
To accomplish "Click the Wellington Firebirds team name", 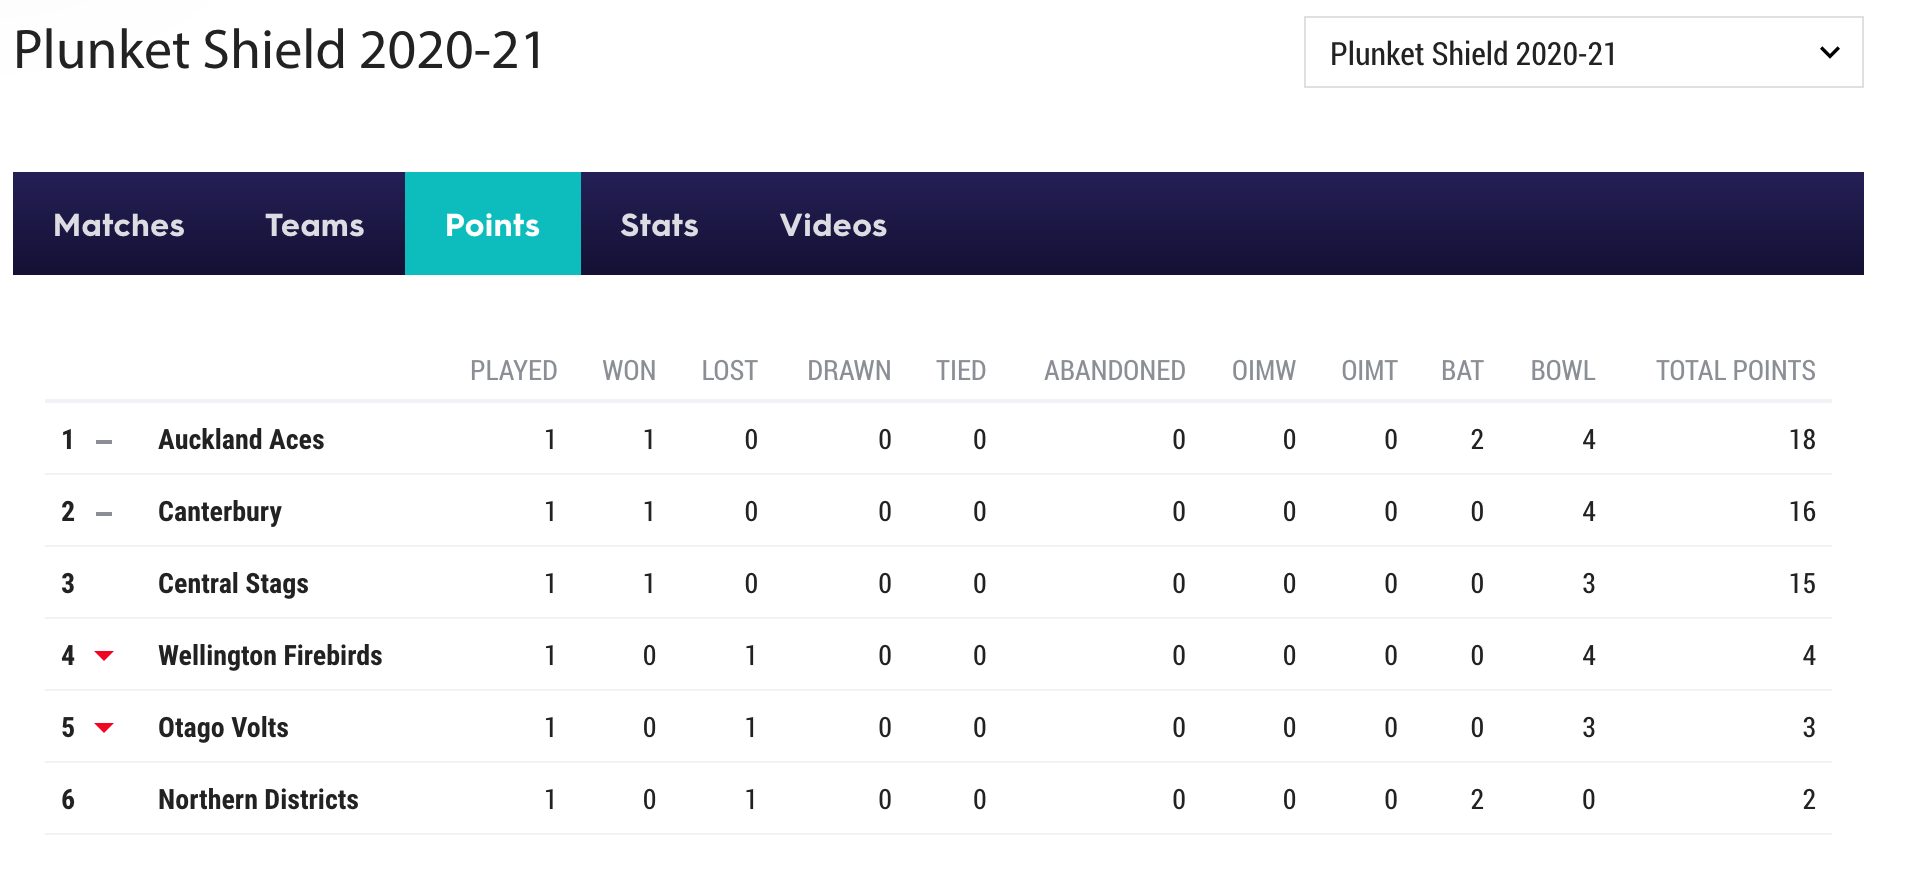I will (x=270, y=655).
